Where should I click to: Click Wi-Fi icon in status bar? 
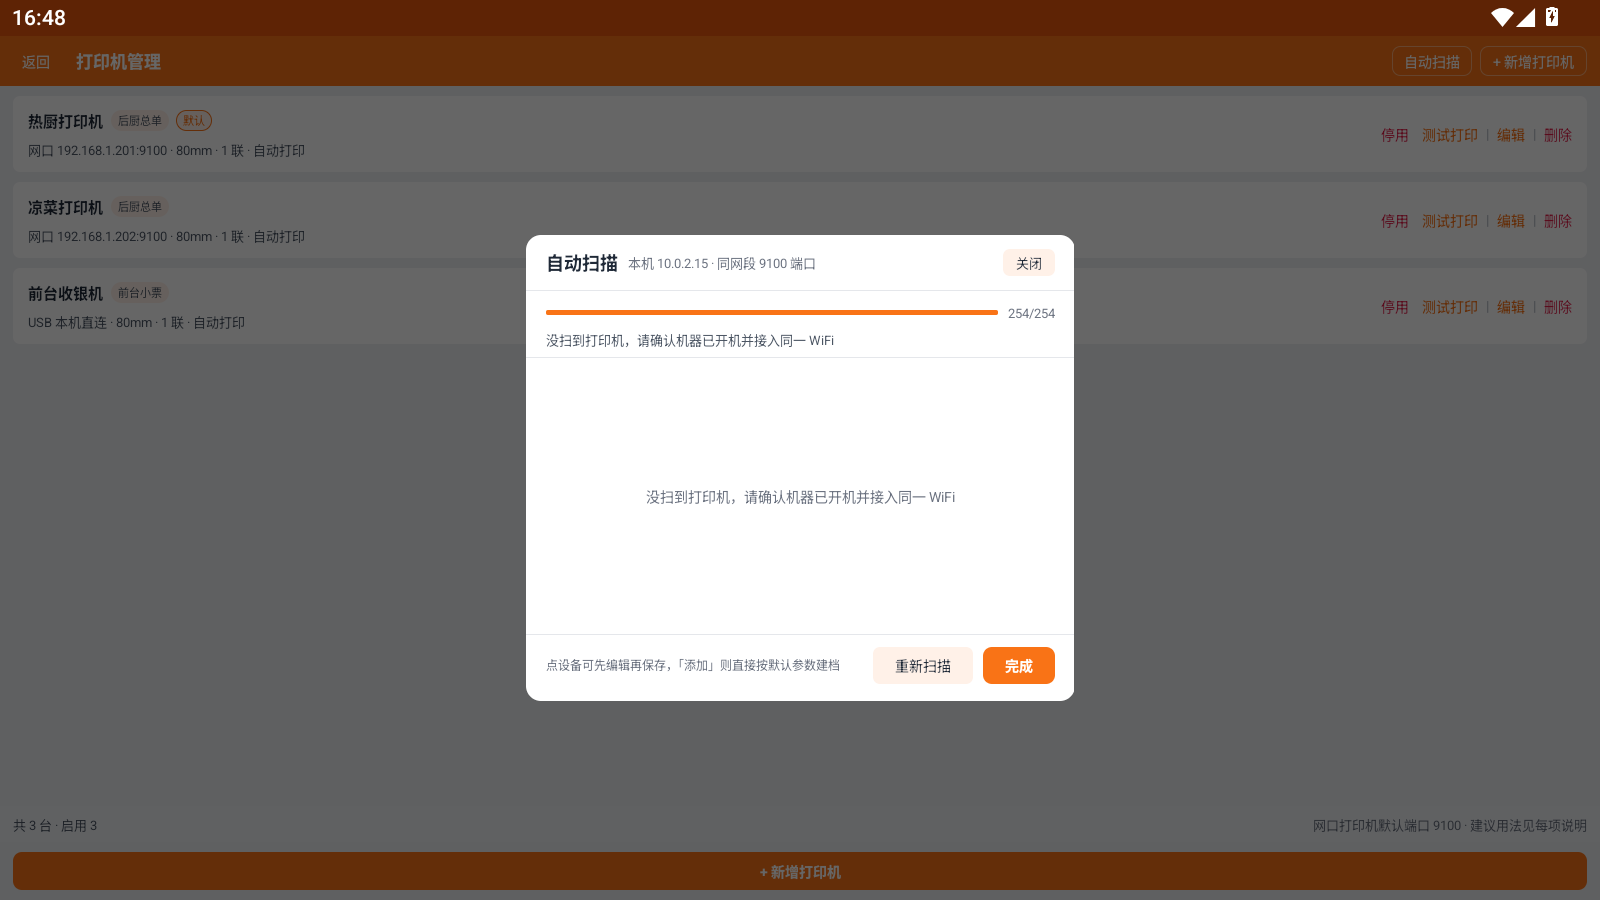coord(1501,17)
